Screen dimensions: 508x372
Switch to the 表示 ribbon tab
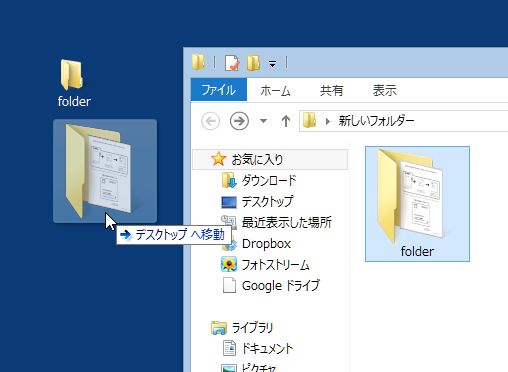click(385, 90)
